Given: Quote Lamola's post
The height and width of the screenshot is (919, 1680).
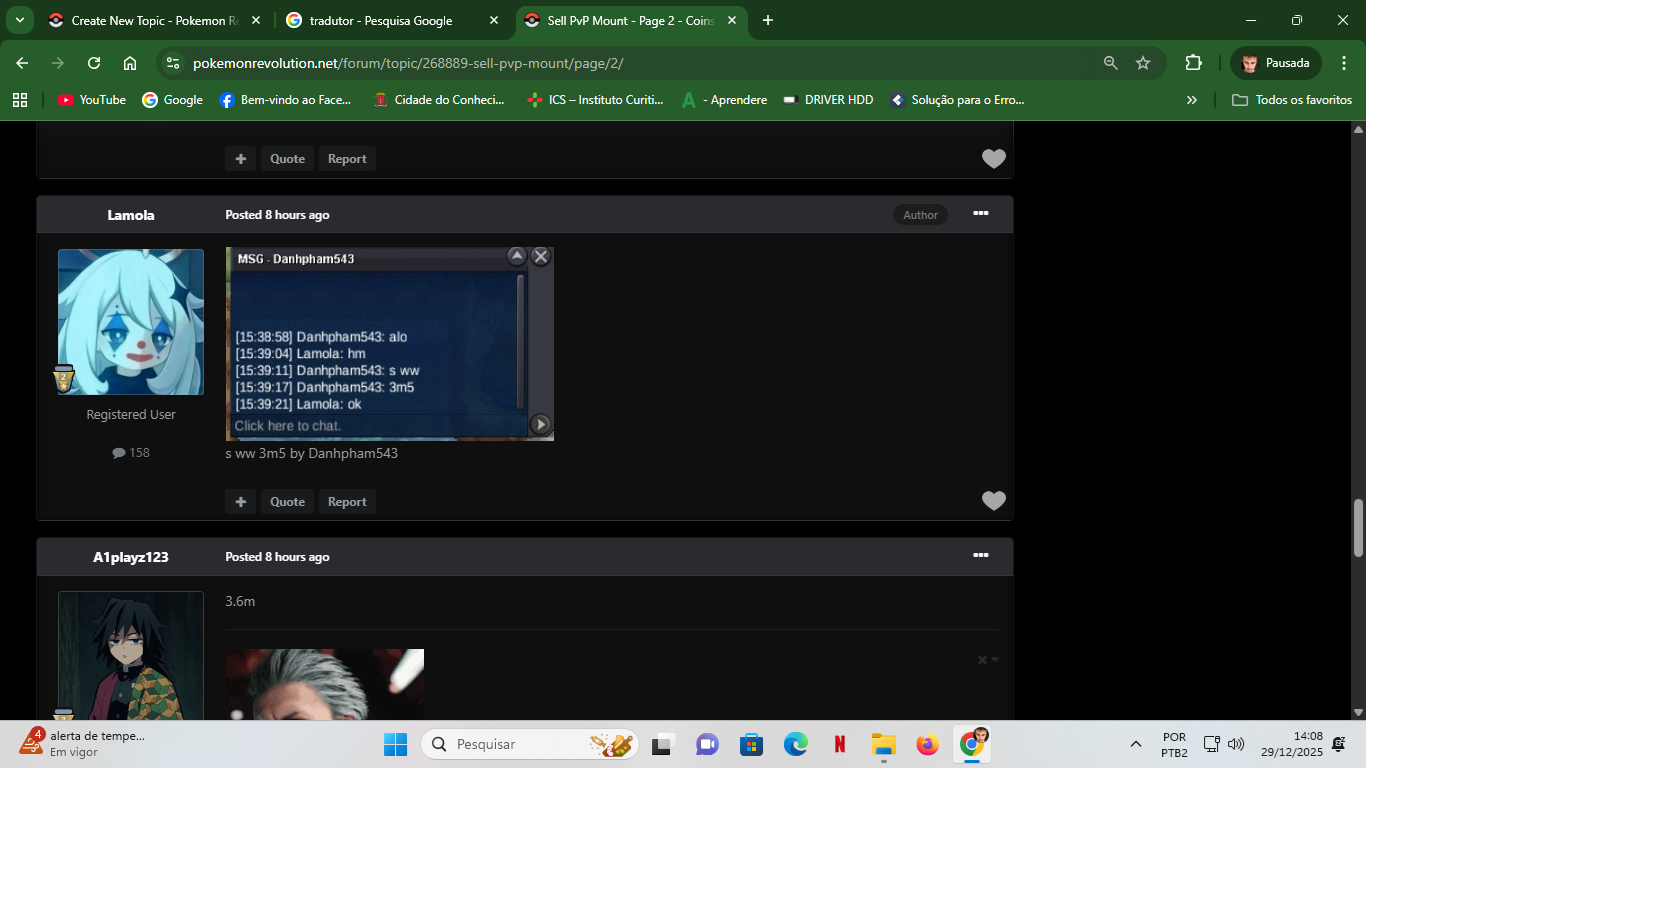Looking at the screenshot, I should click(x=287, y=502).
